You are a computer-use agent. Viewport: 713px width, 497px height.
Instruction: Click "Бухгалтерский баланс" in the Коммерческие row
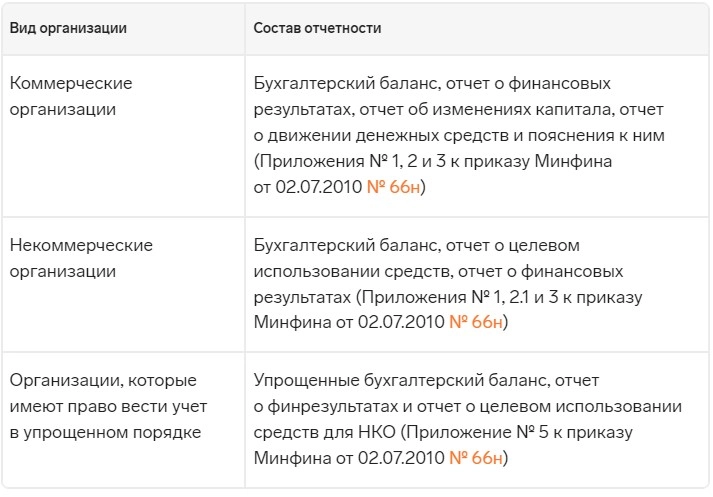point(334,83)
